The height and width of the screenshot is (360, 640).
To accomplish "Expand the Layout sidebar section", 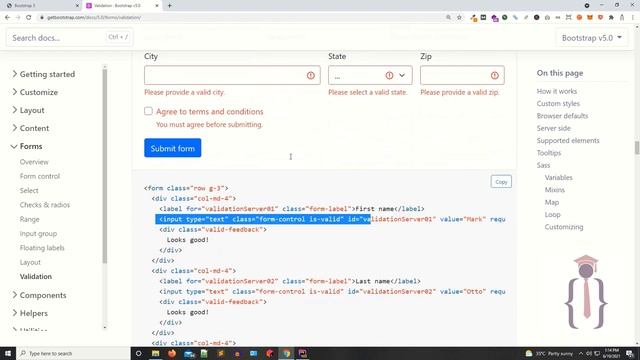I will pyautogui.click(x=28, y=110).
